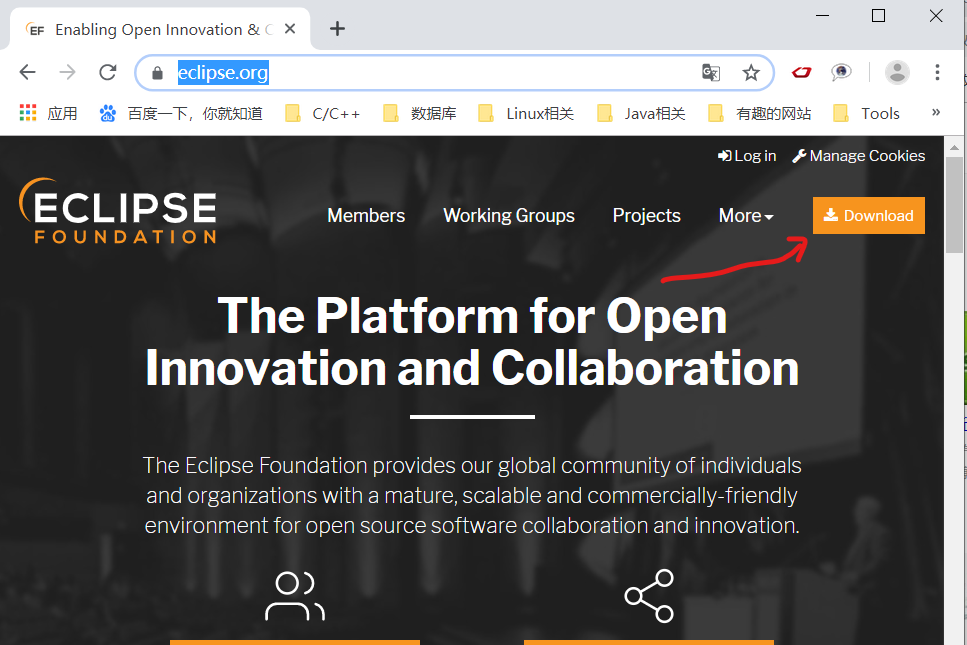Image resolution: width=967 pixels, height=645 pixels.
Task: Click the scrollbar up arrow
Action: [x=954, y=147]
